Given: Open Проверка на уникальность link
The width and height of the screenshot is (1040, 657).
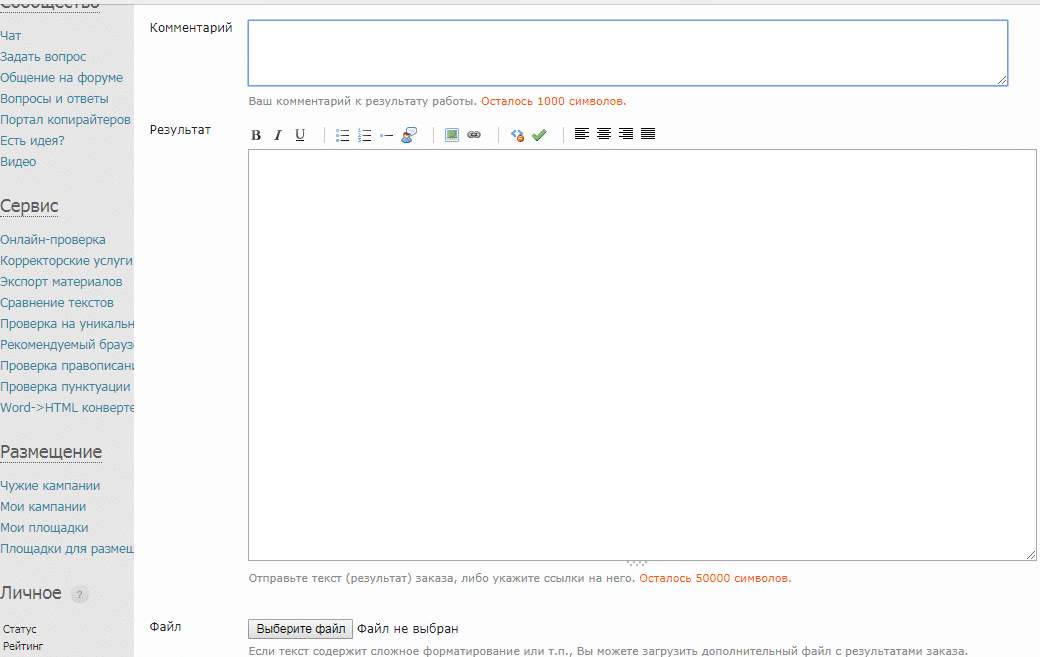Looking at the screenshot, I should (66, 324).
